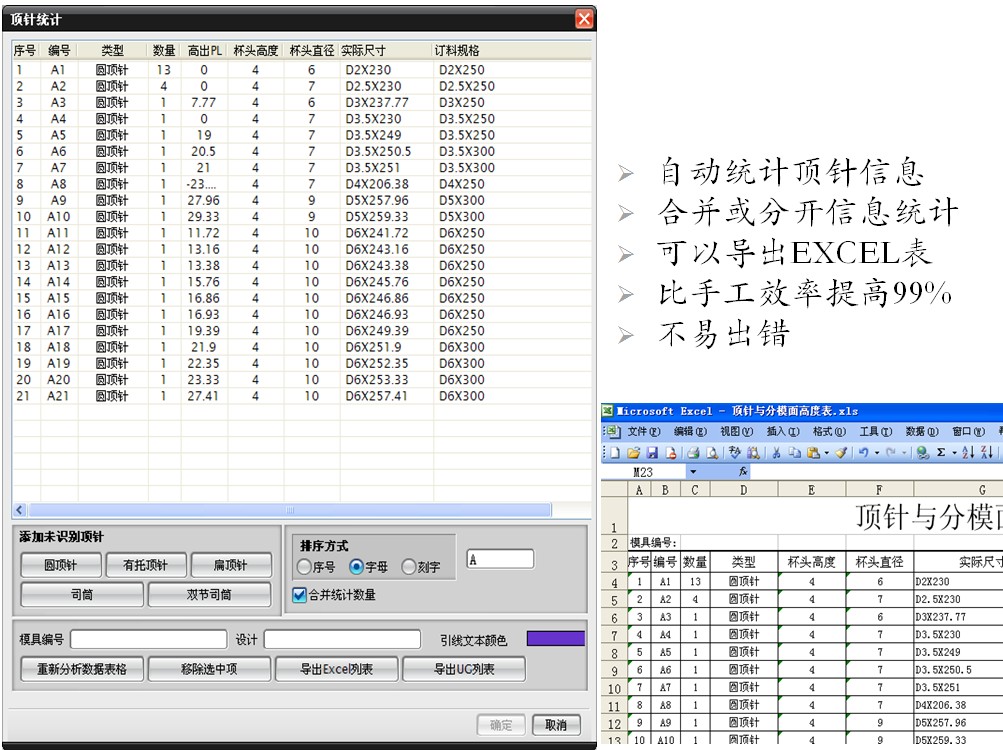1003x750 pixels.
Task: Expand the Undo history dropdown arrow
Action: (876, 453)
